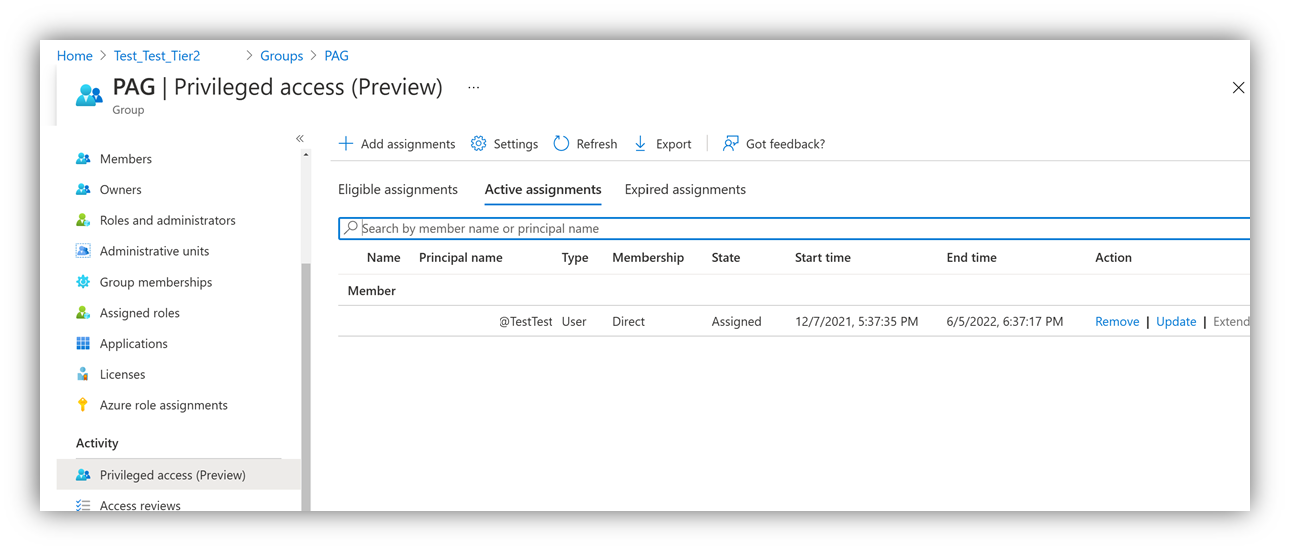Open Licenses from the sidebar
The image size is (1290, 551).
pyautogui.click(x=122, y=374)
